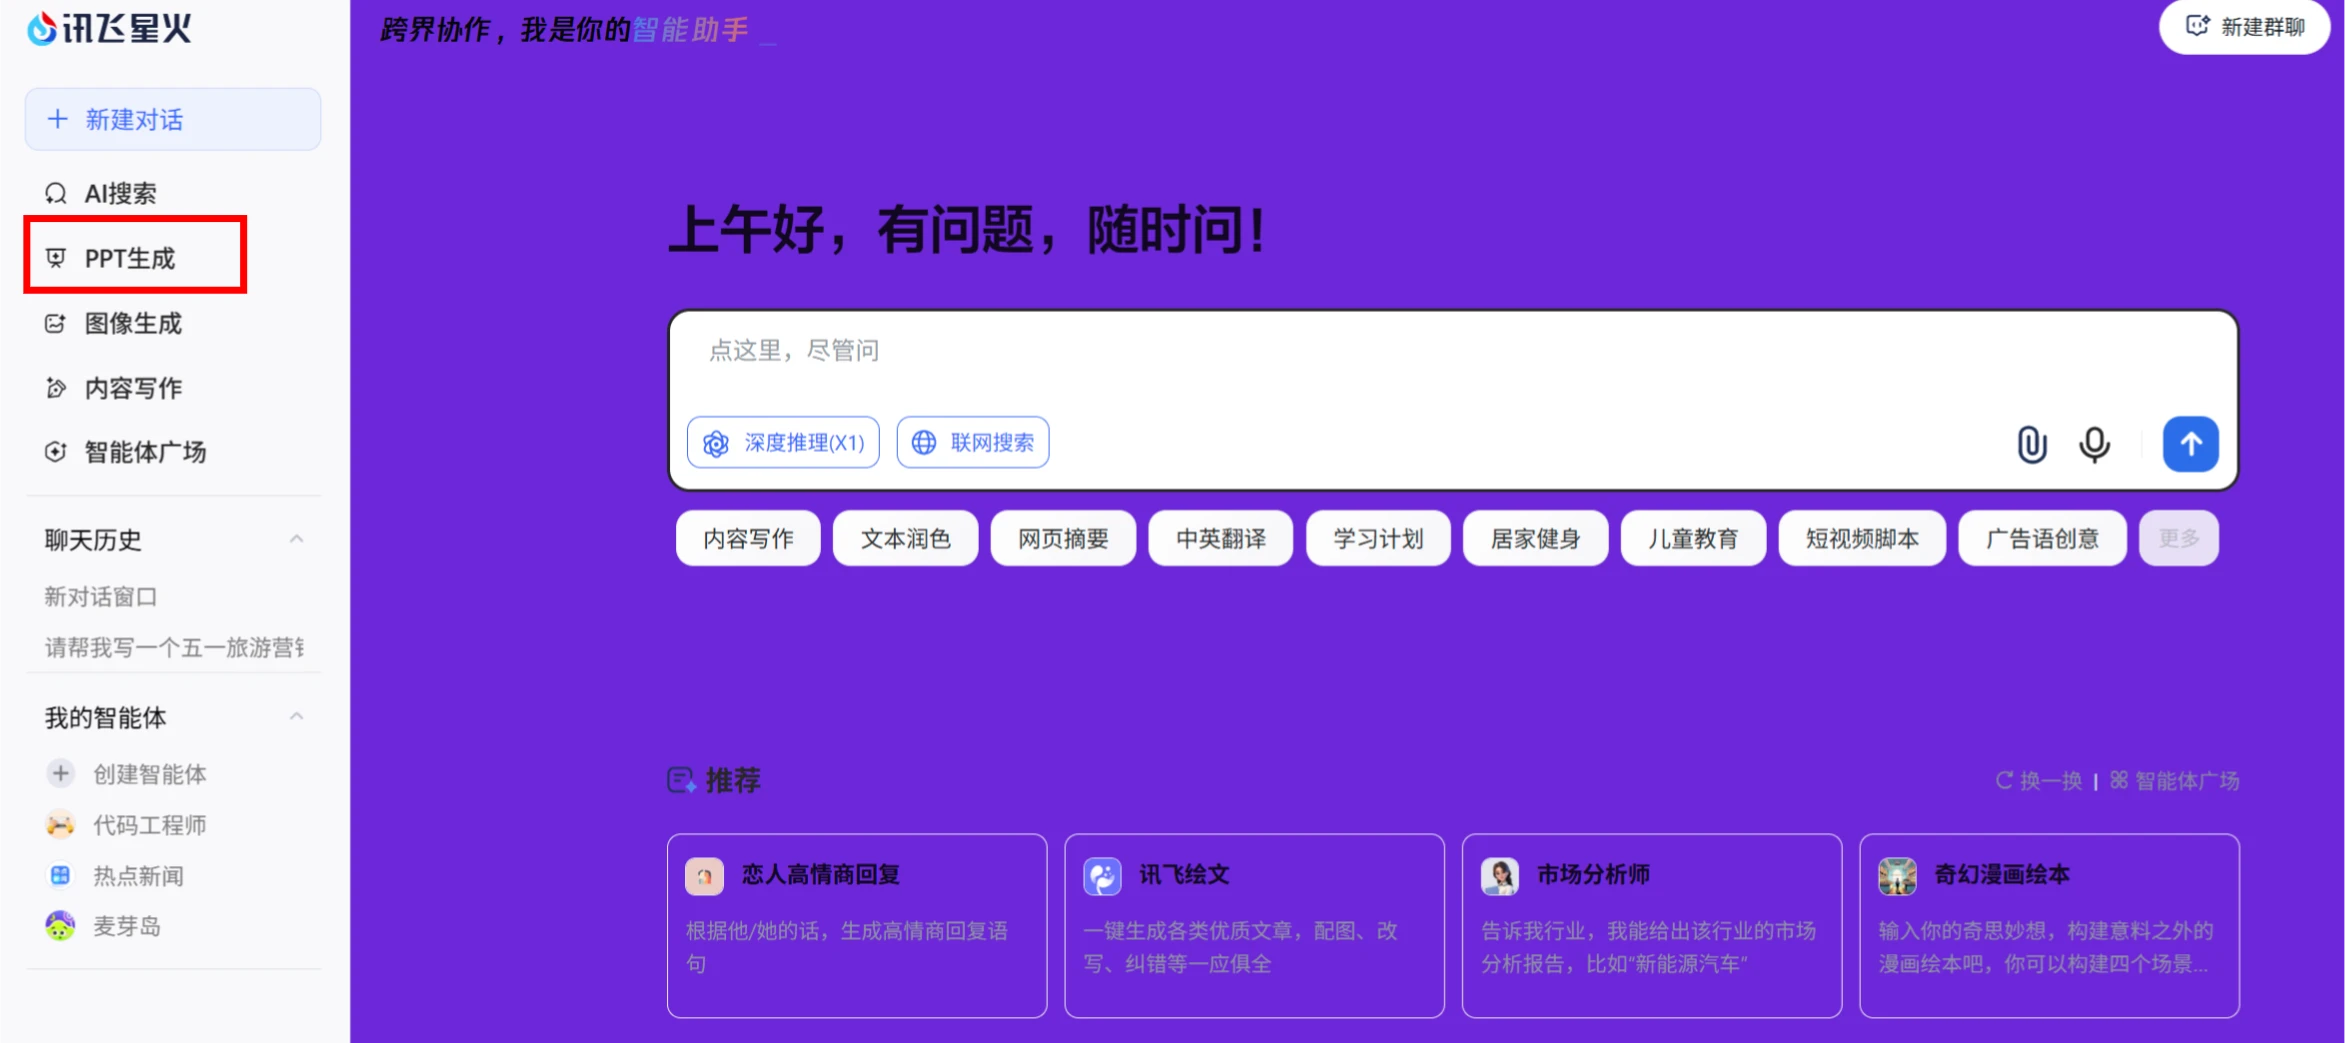Collapse the 聊天历史 section
This screenshot has width=2345, height=1043.
tap(295, 538)
